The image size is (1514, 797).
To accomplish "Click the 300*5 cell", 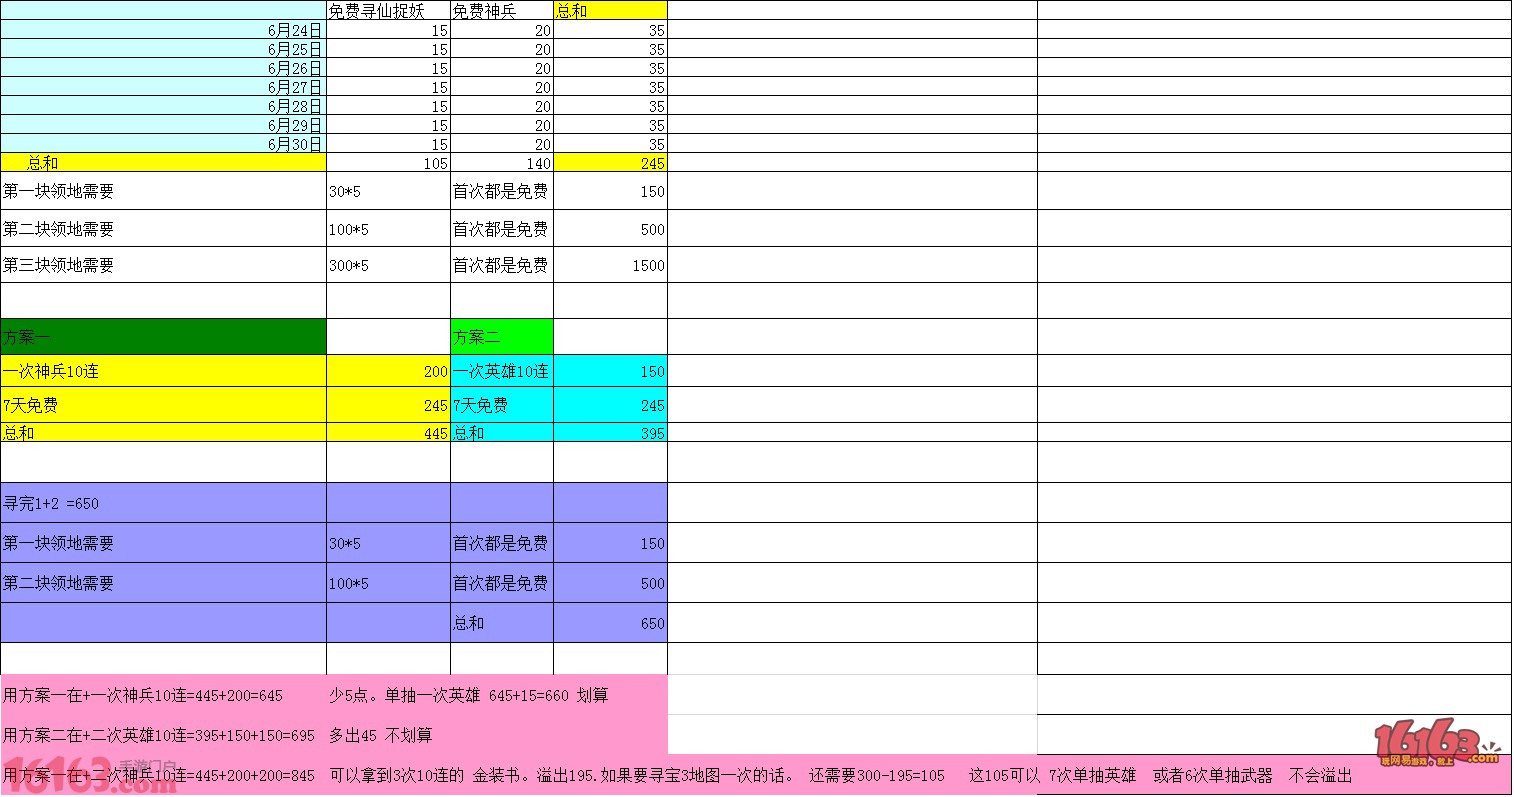I will tap(388, 265).
